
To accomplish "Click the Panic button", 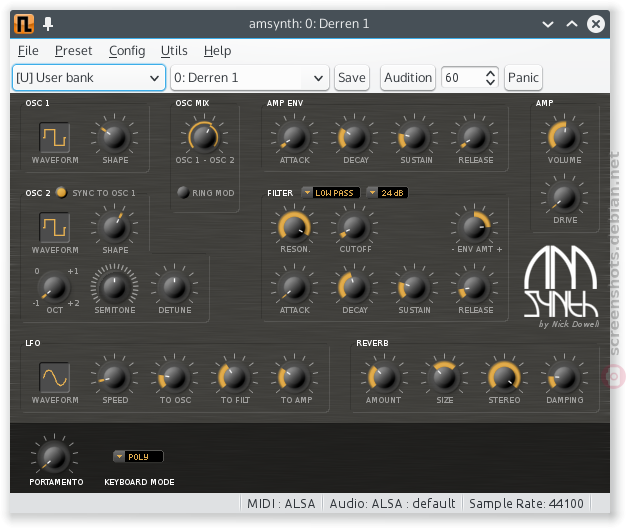I will click(x=523, y=77).
